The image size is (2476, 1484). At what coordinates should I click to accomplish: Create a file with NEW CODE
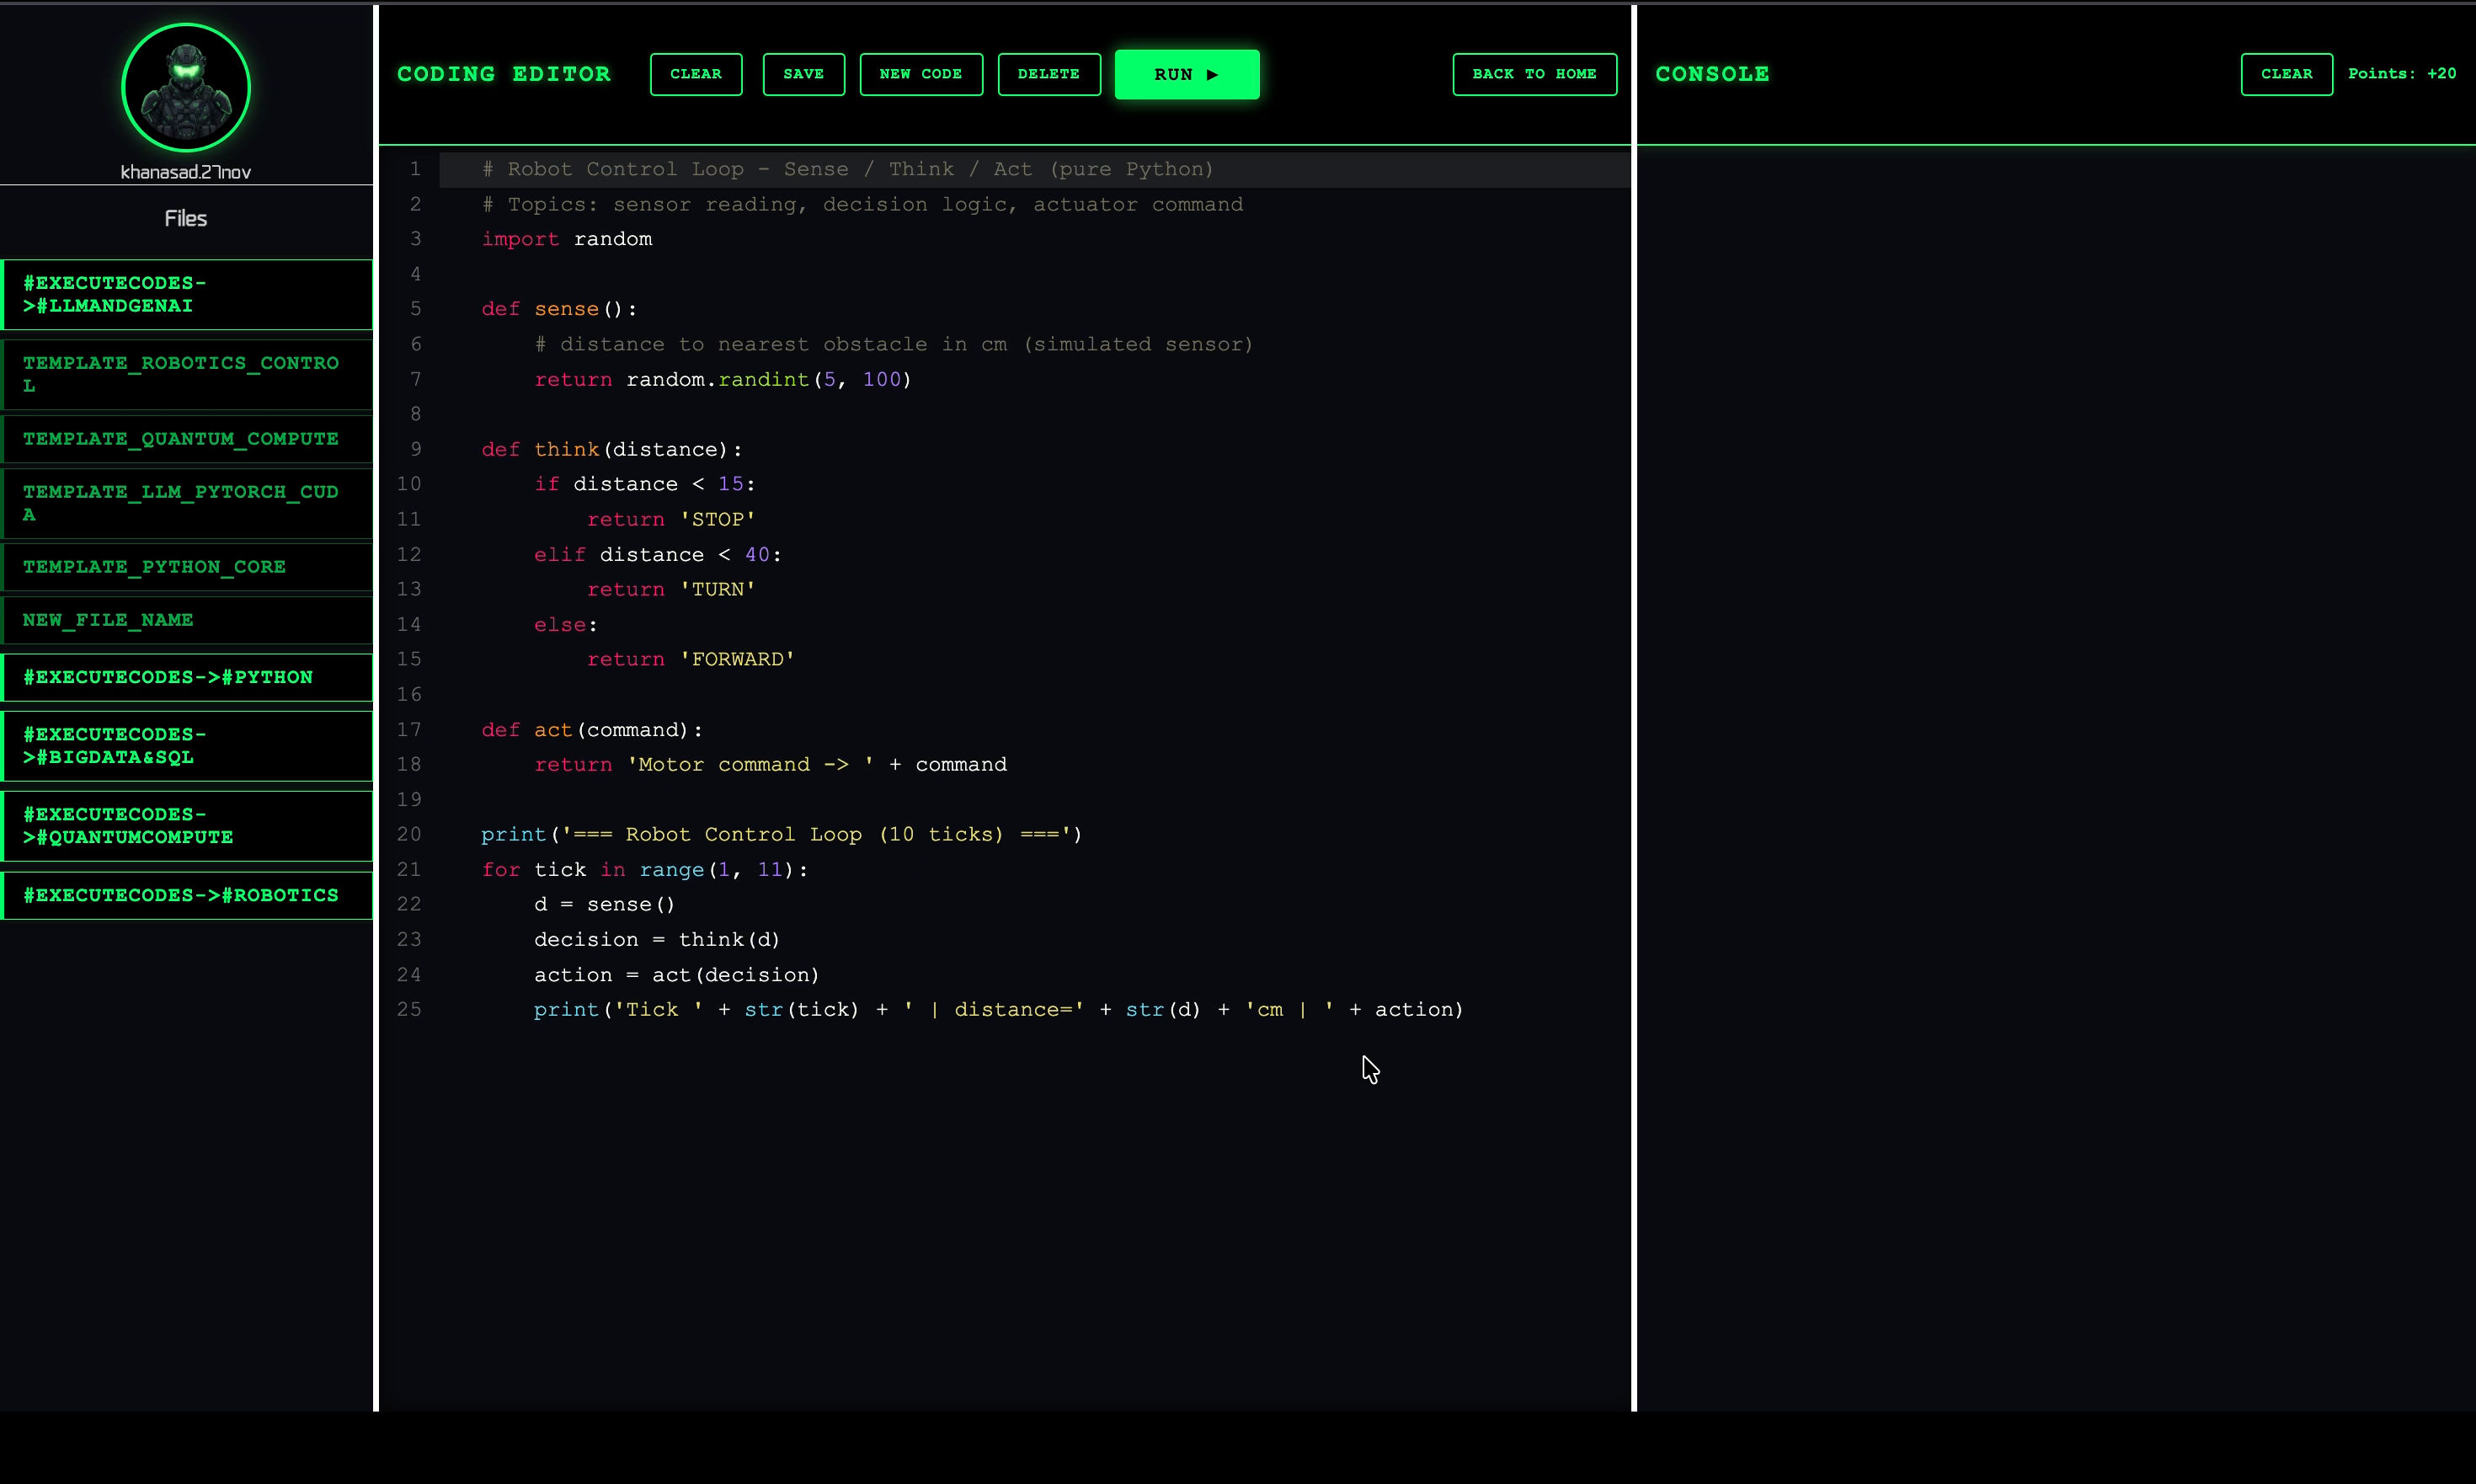[920, 74]
